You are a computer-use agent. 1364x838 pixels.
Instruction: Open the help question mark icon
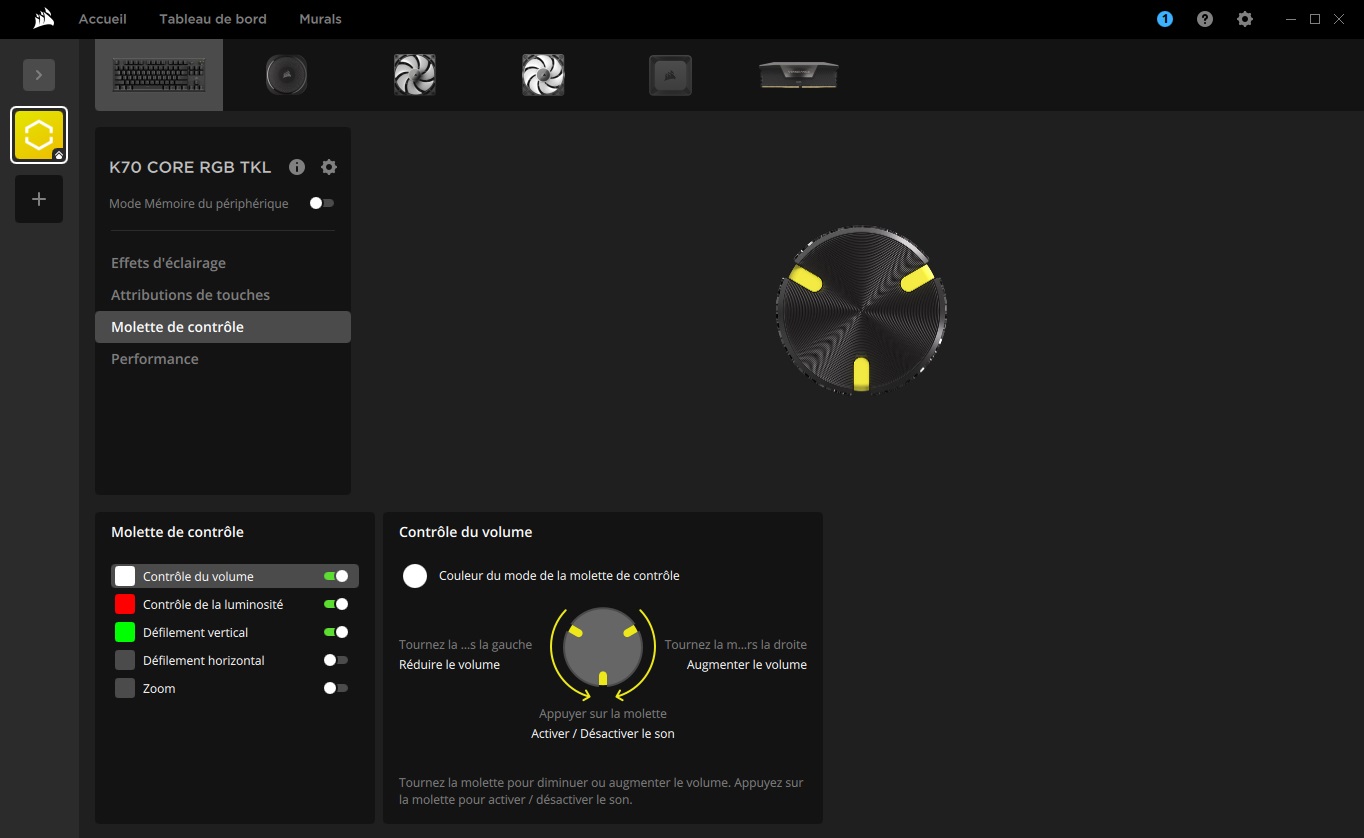pos(1204,19)
